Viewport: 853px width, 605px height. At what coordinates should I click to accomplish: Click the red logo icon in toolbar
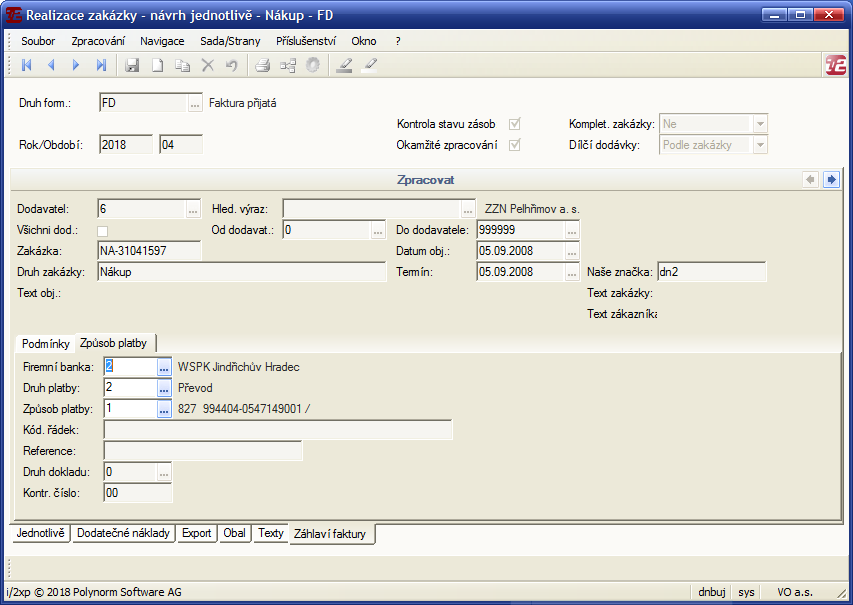[x=836, y=65]
